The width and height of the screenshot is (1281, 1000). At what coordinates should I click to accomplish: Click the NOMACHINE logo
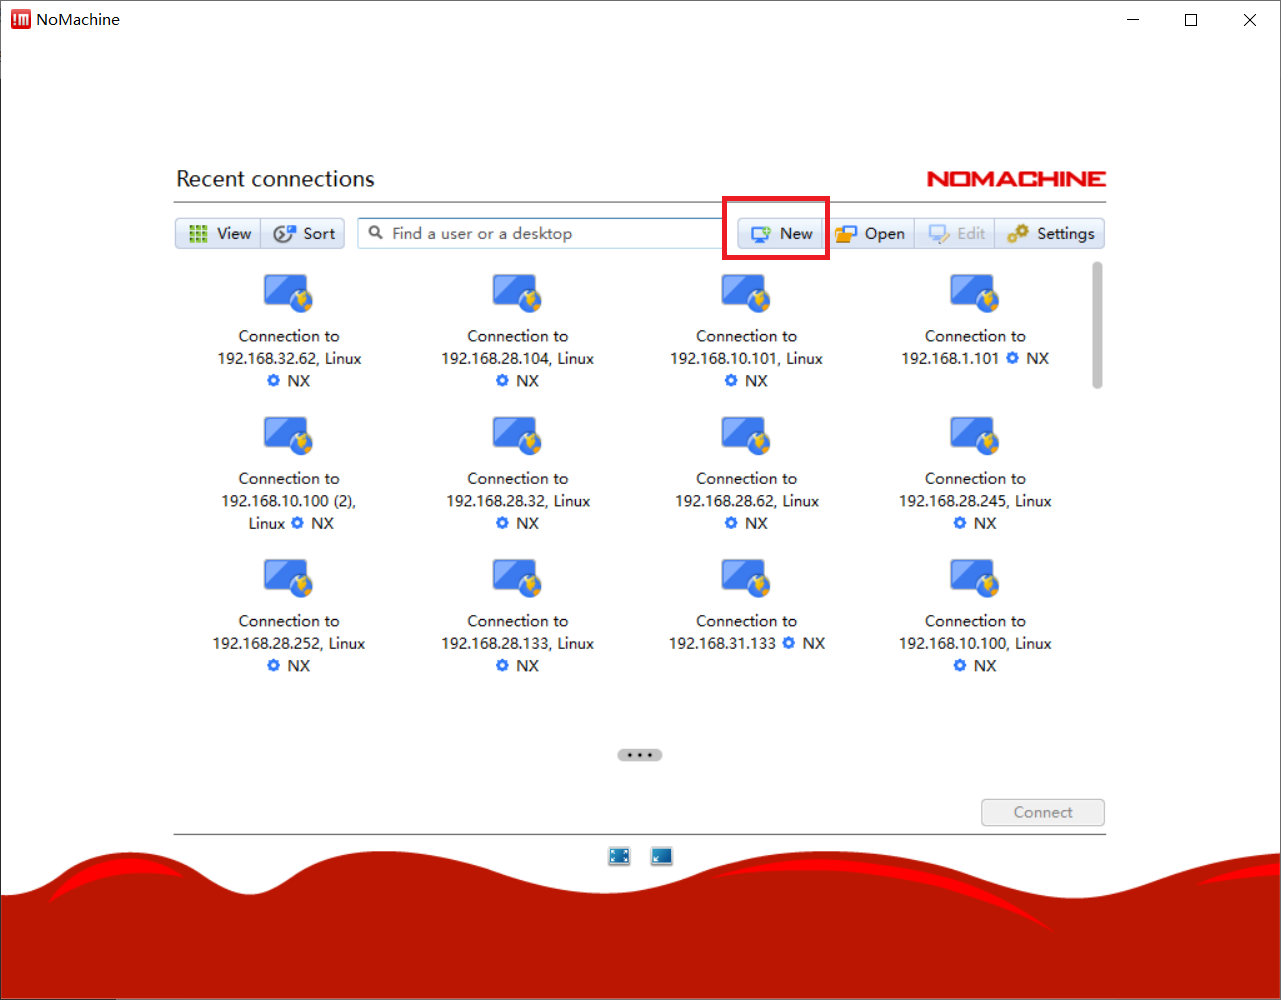(x=1016, y=179)
